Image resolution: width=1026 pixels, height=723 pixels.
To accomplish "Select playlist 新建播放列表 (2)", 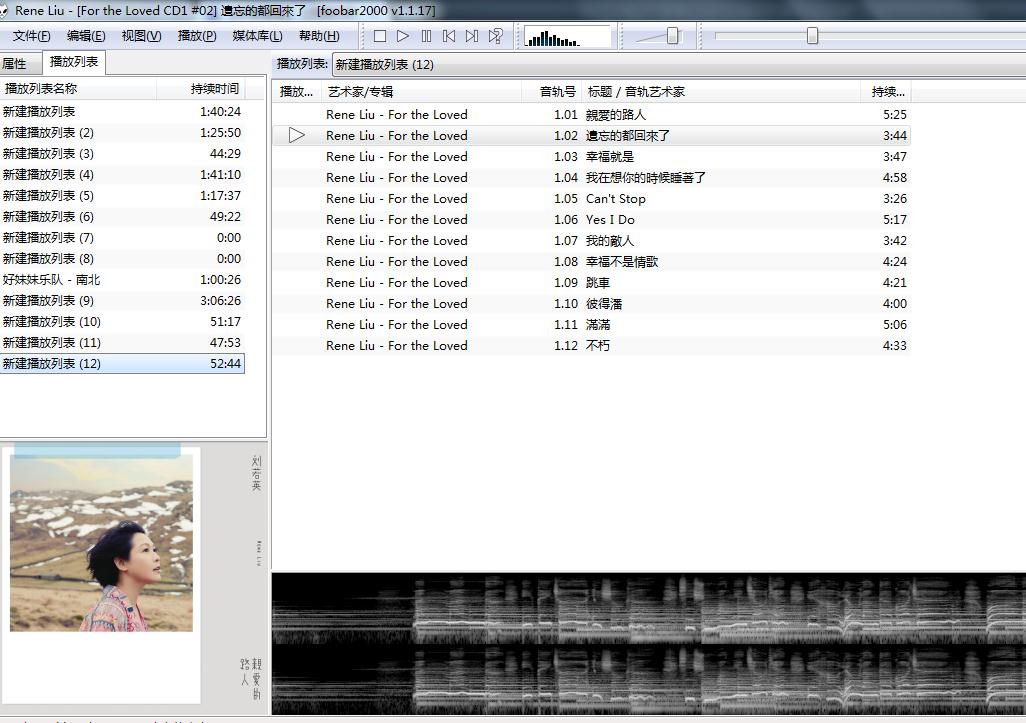I will 122,133.
